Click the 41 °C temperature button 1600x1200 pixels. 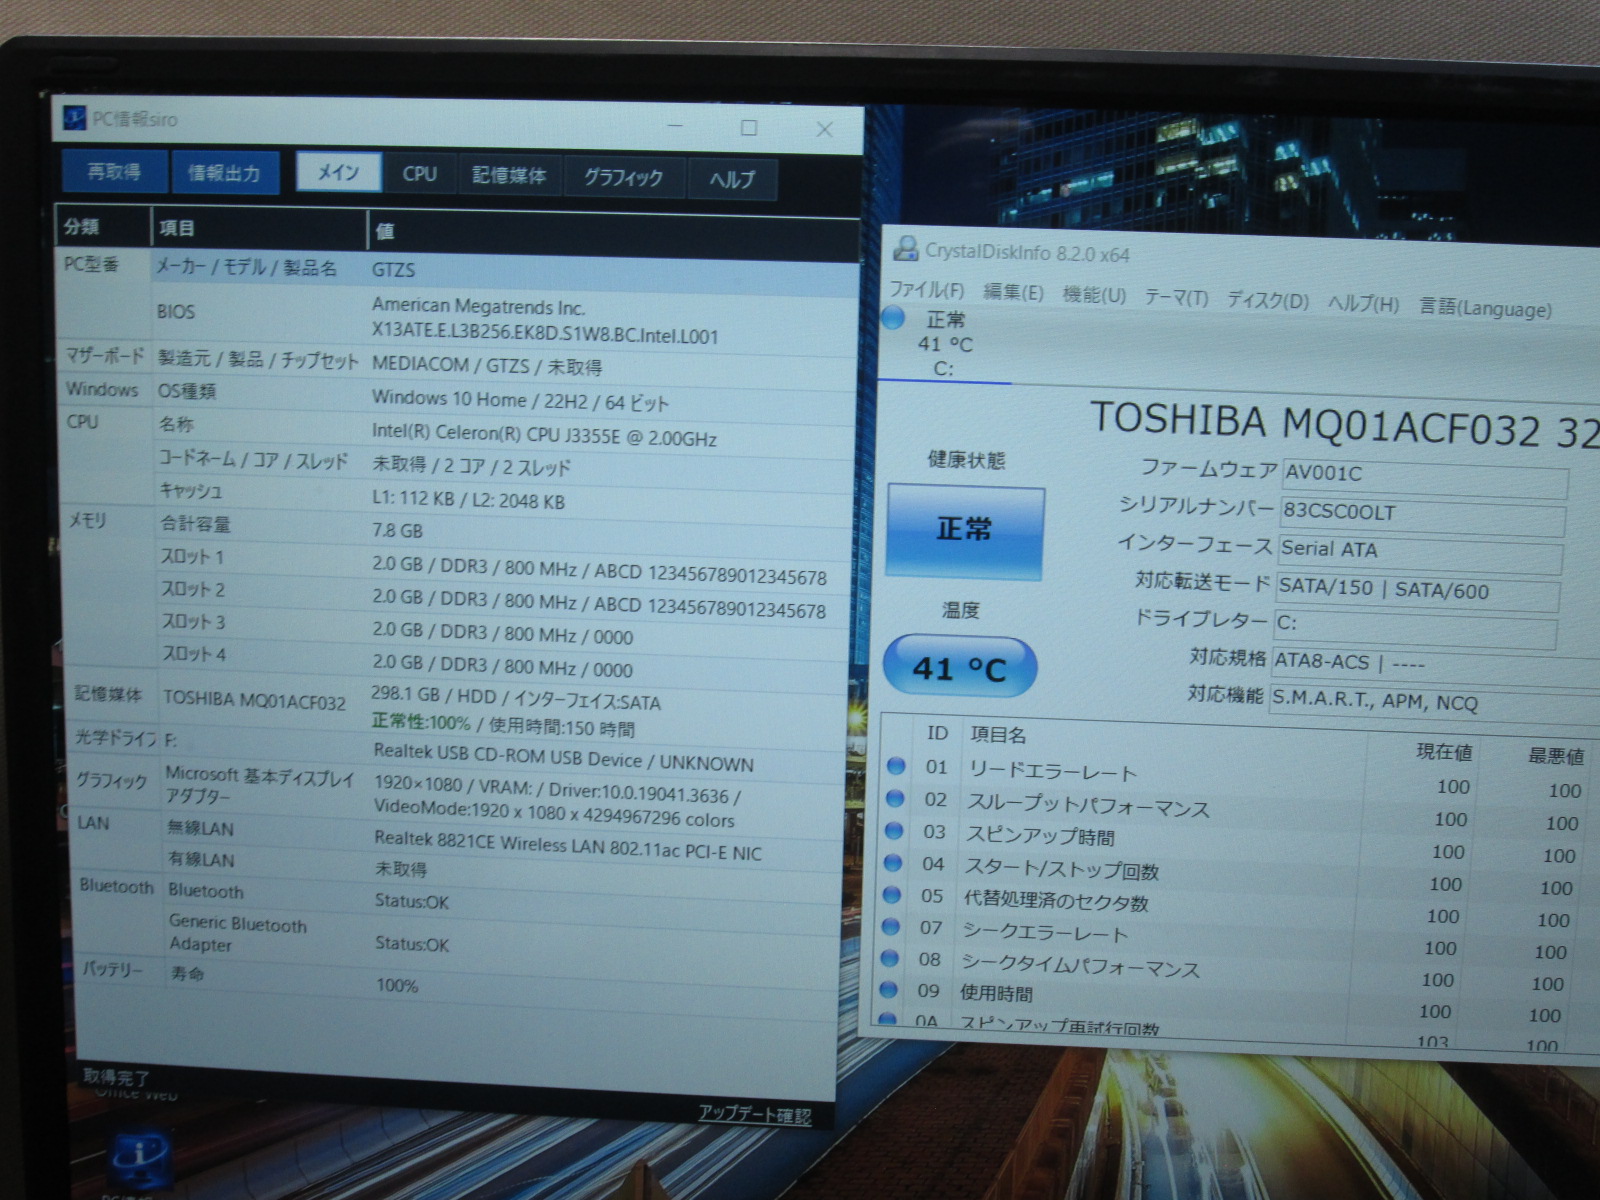pos(959,667)
